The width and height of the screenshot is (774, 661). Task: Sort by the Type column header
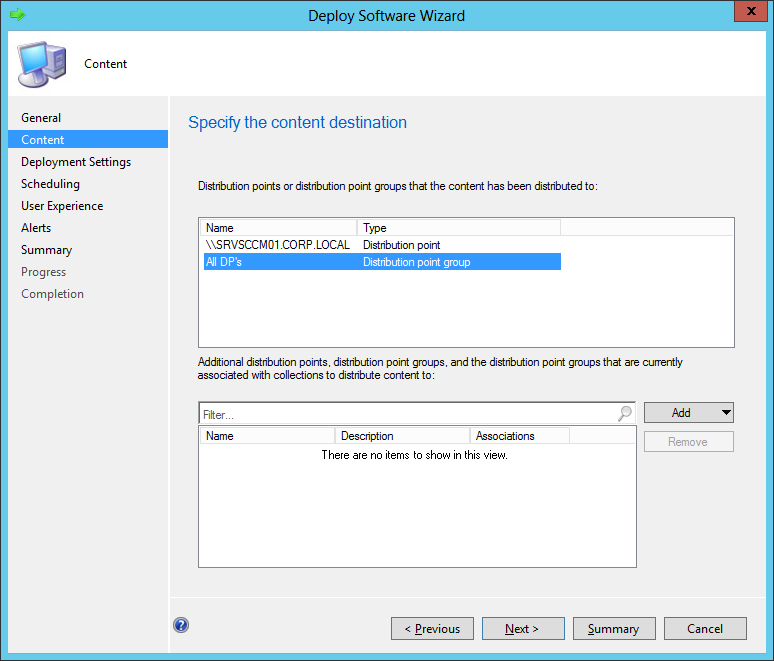(457, 228)
